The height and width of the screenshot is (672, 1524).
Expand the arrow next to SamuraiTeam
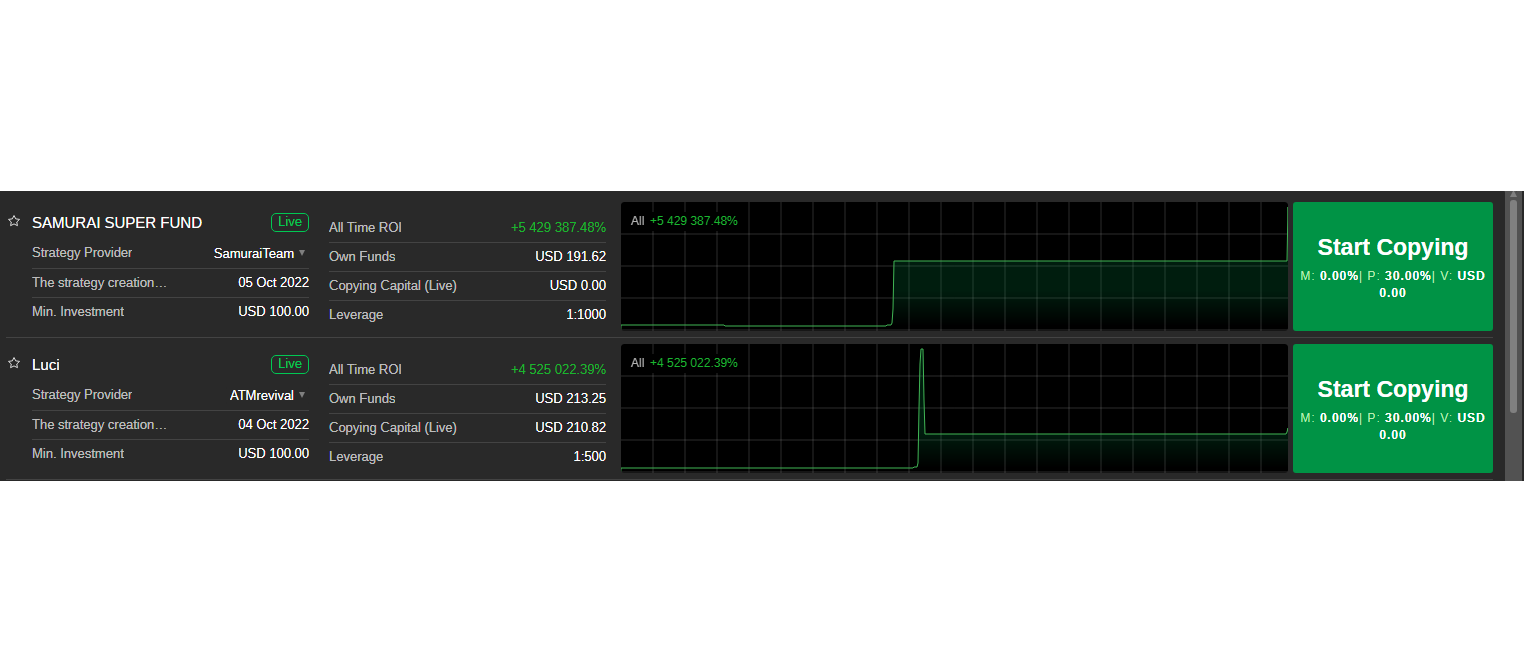[302, 253]
